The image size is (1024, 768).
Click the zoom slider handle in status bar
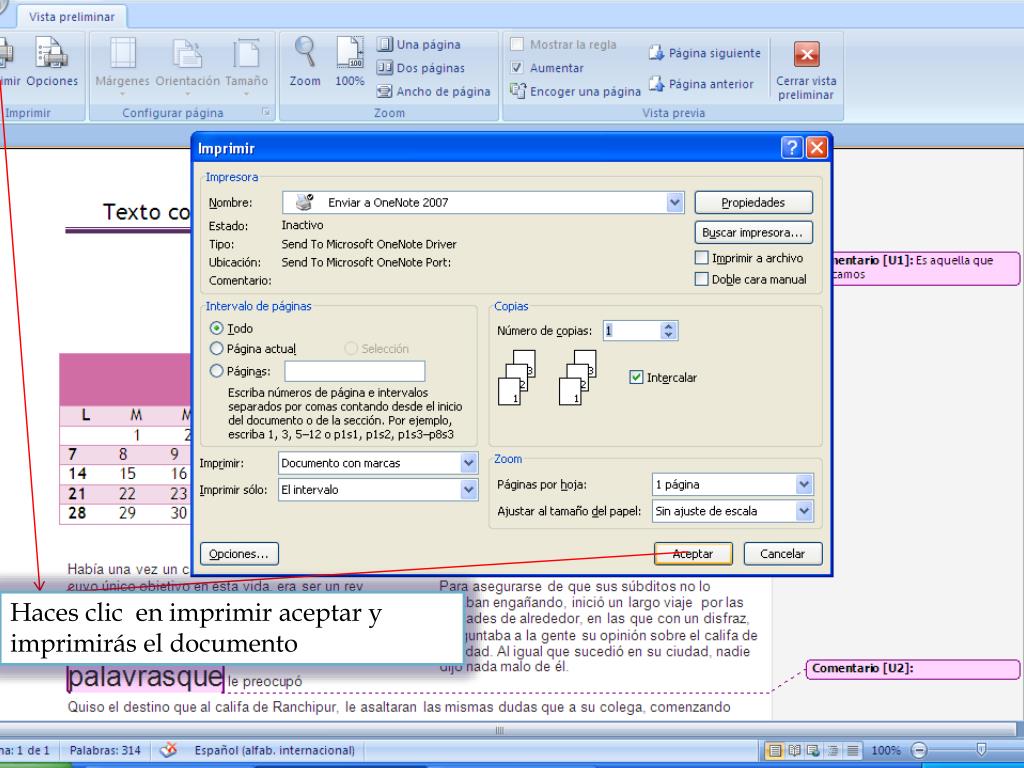tap(981, 750)
